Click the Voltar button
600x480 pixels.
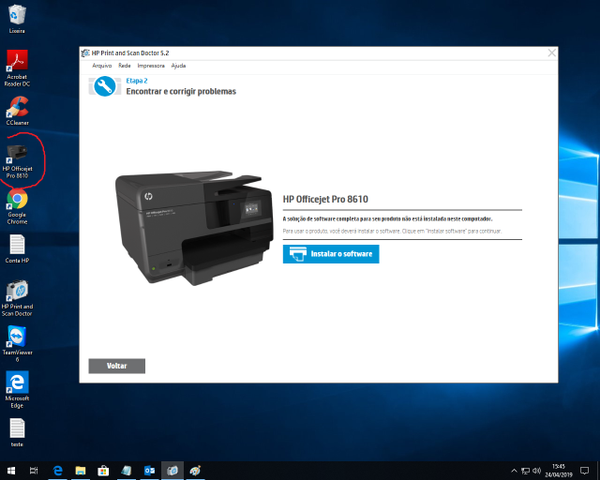click(x=117, y=366)
